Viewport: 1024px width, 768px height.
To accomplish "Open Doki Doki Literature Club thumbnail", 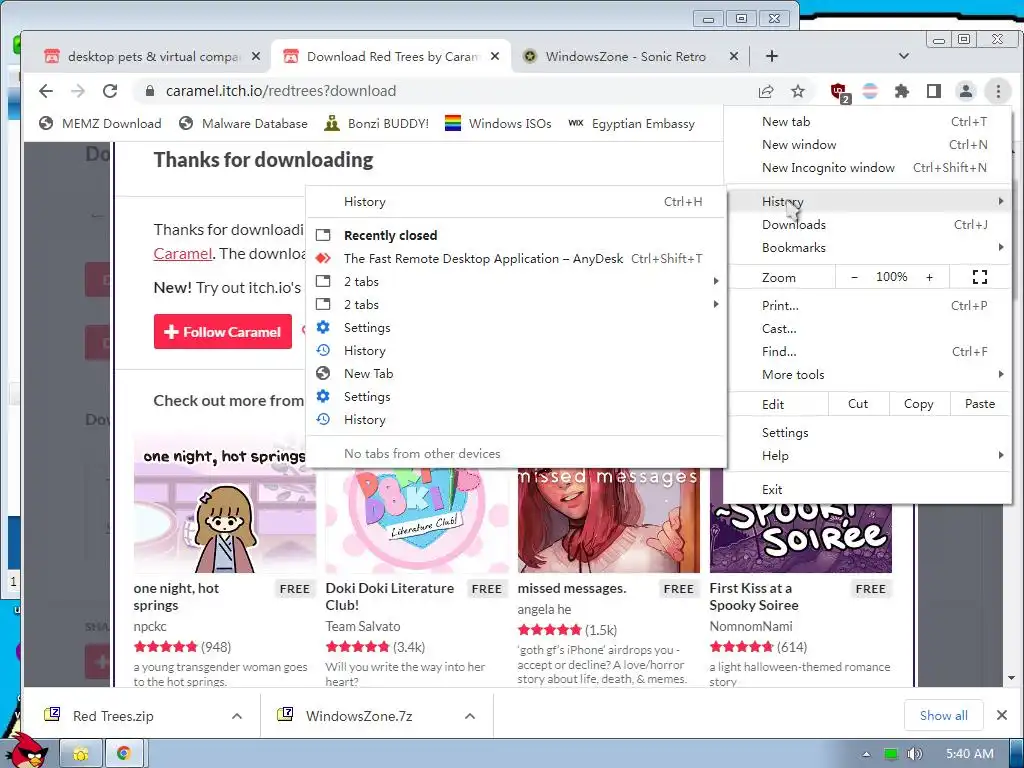I will [417, 520].
